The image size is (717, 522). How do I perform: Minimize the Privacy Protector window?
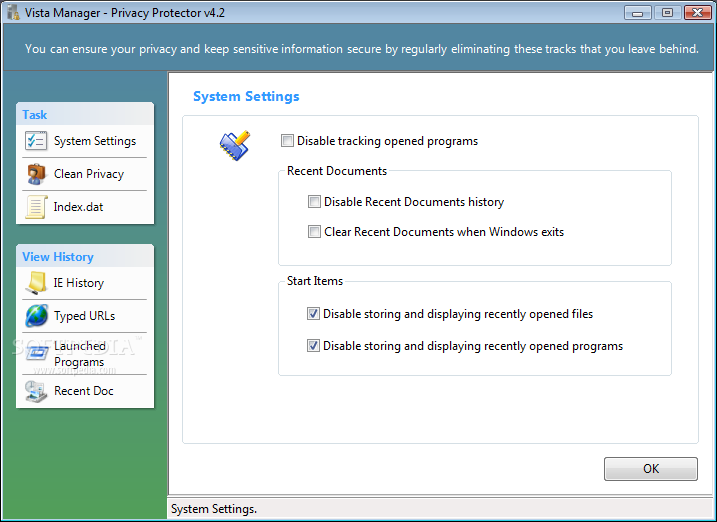[637, 13]
